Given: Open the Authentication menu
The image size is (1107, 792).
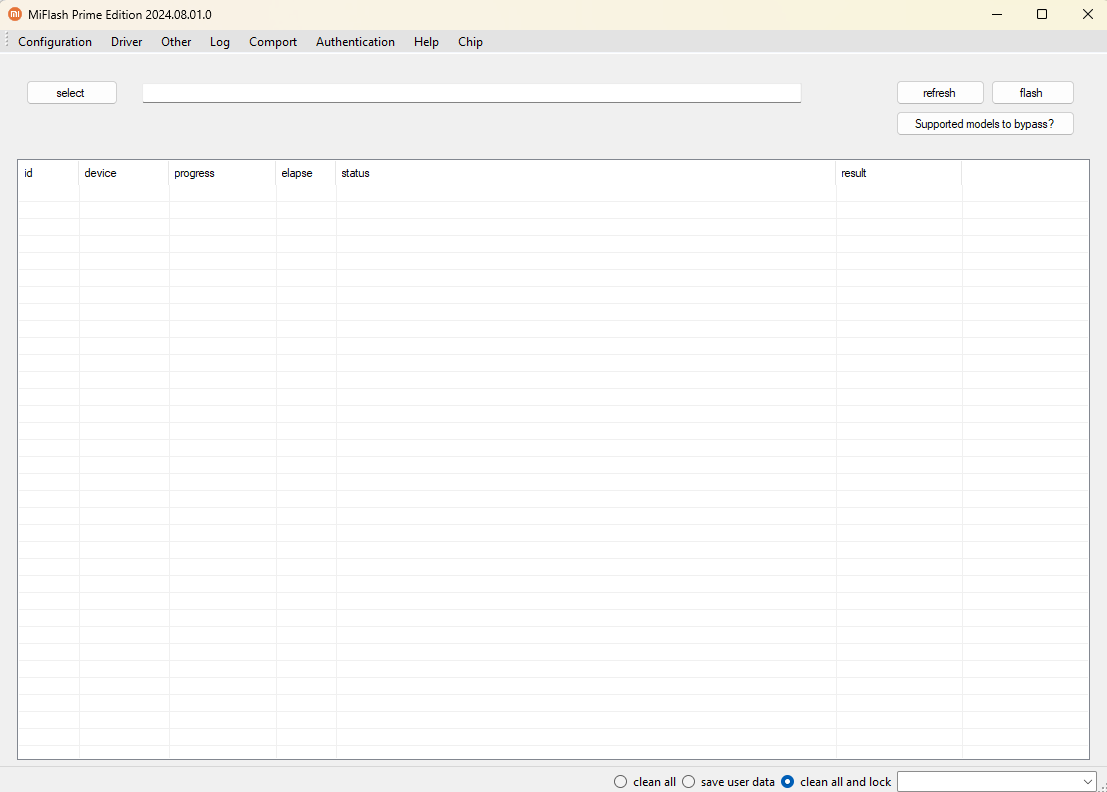Looking at the screenshot, I should 355,41.
